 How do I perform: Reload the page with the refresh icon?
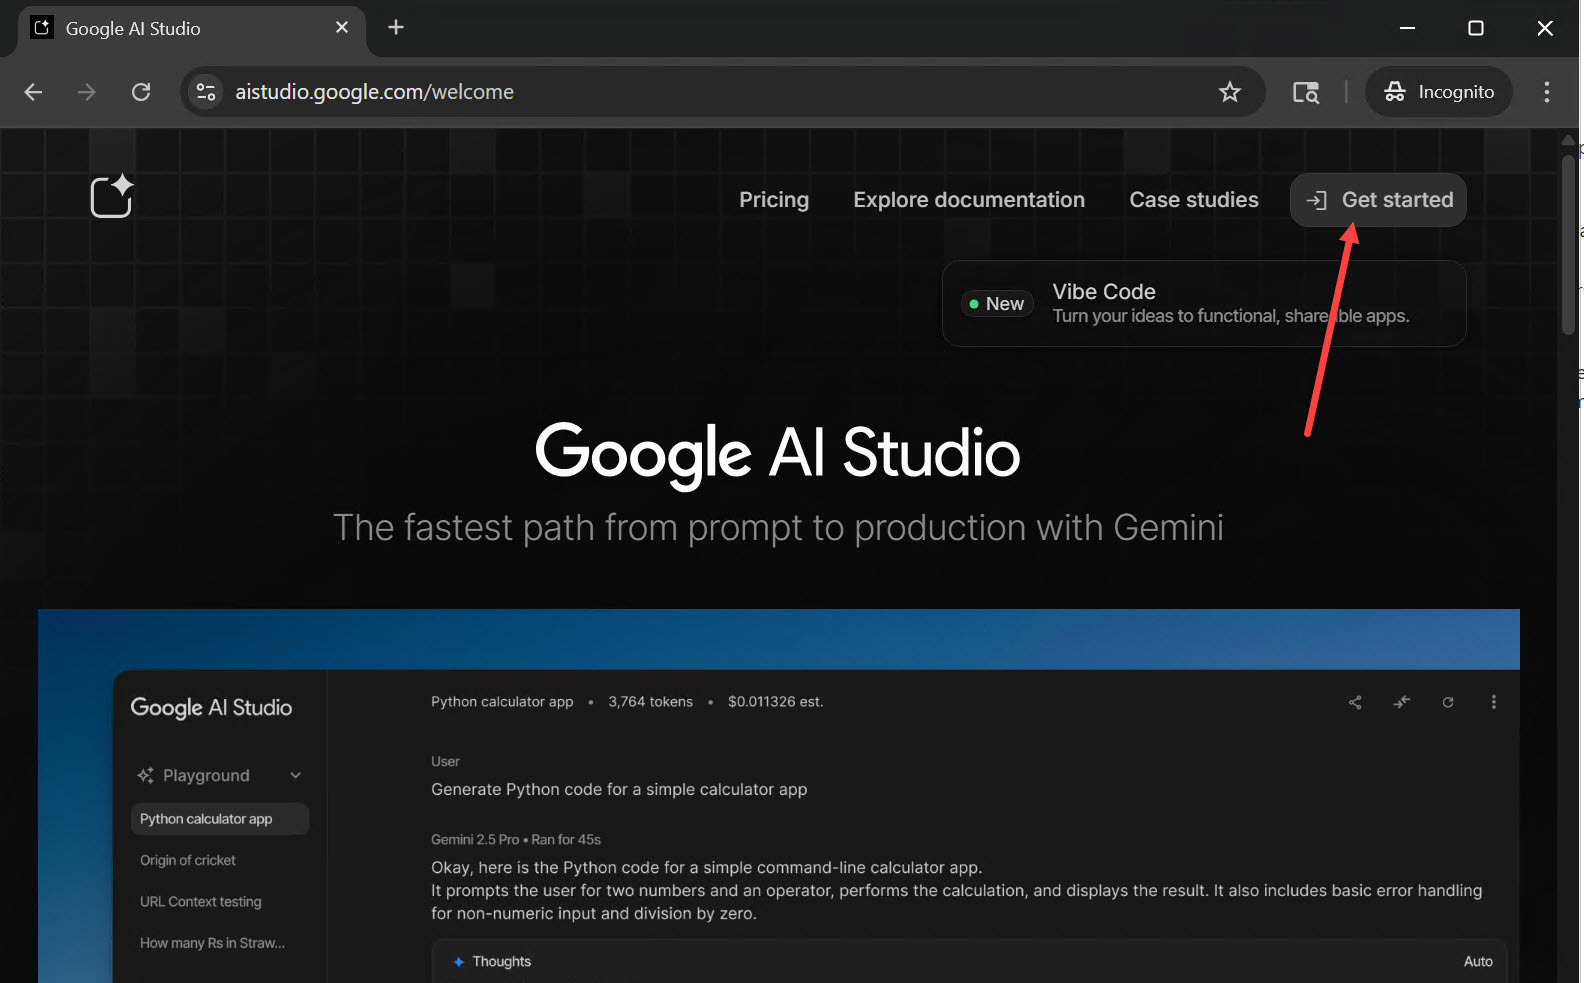click(x=141, y=92)
